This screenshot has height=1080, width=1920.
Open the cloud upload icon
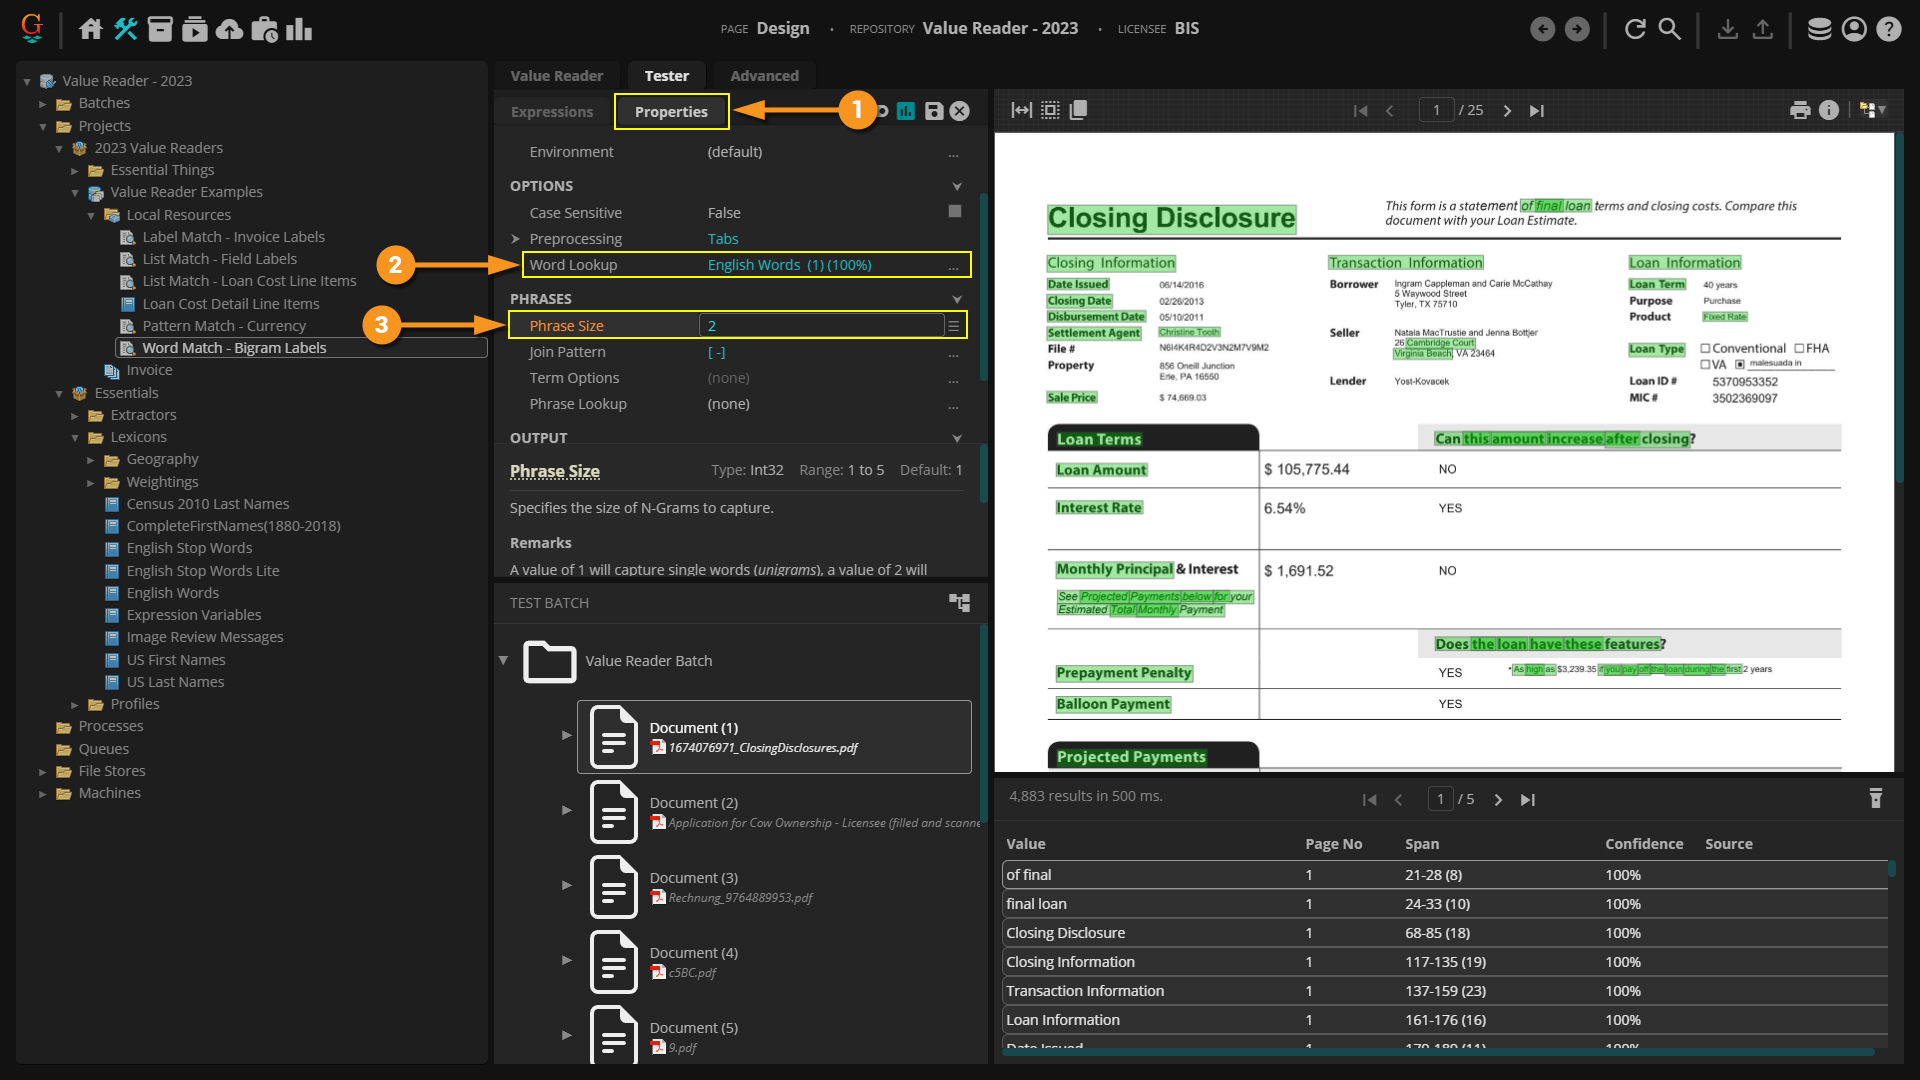pos(230,29)
